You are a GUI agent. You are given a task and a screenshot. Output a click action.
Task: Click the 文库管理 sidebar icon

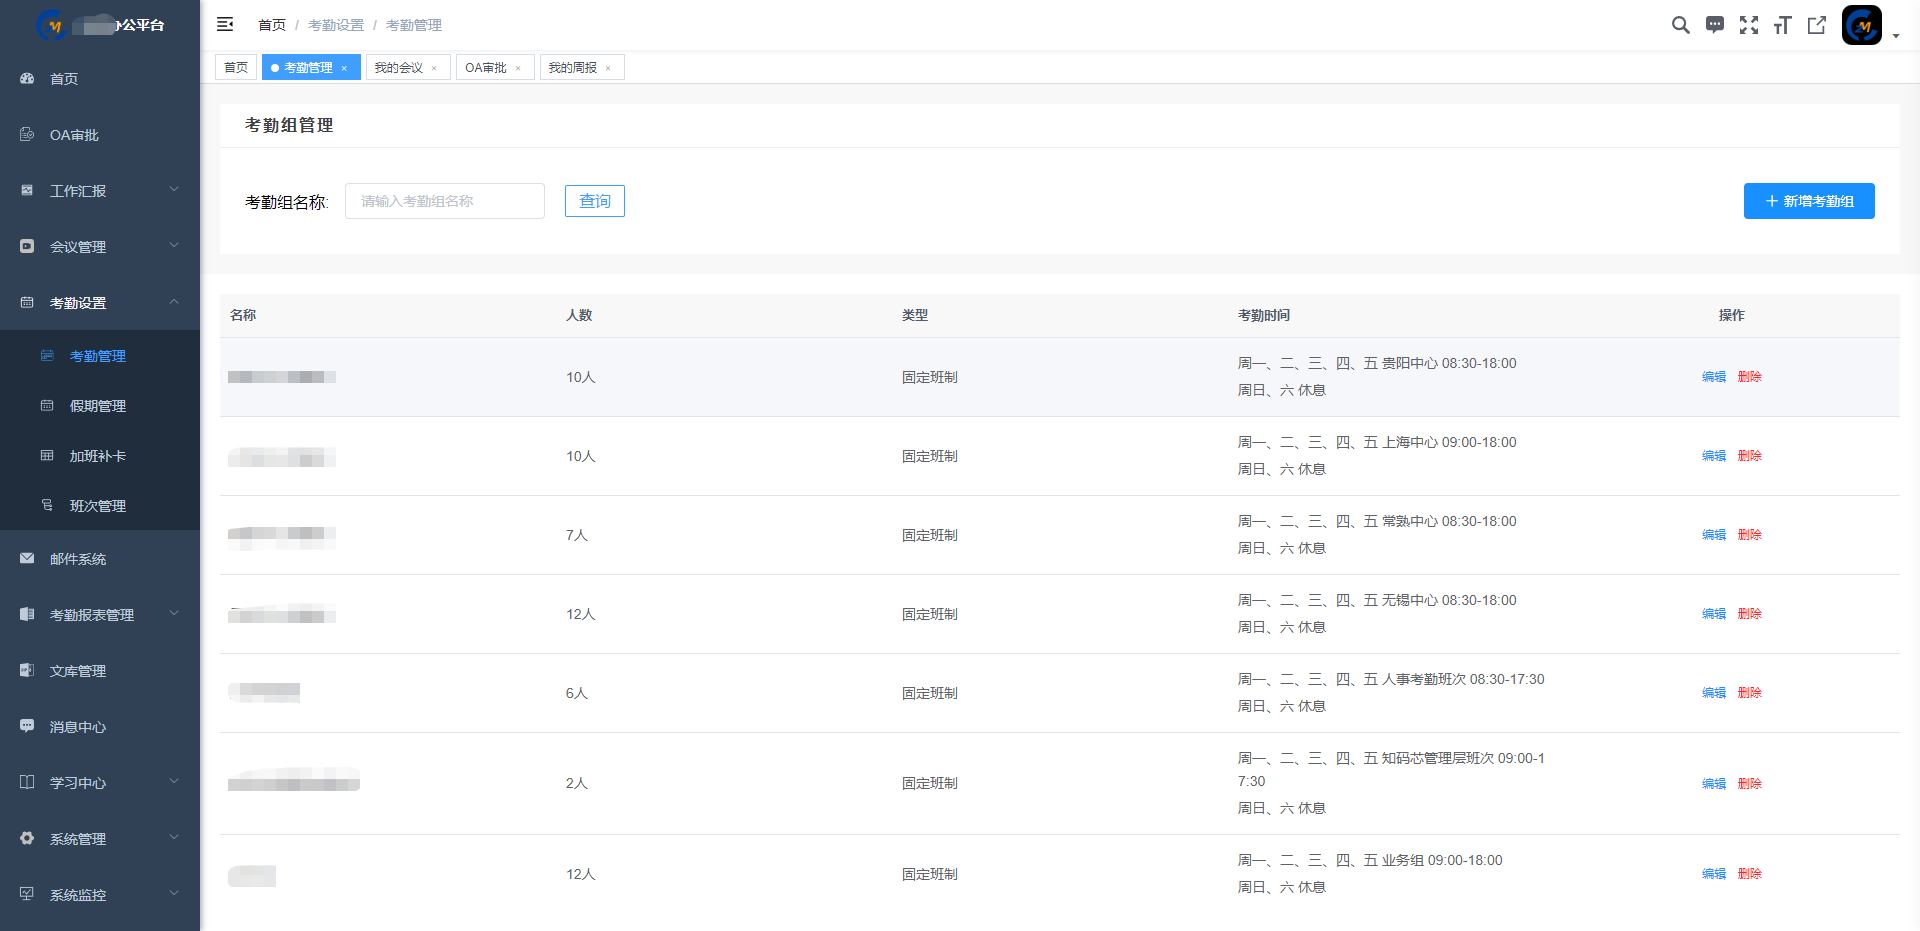[27, 670]
